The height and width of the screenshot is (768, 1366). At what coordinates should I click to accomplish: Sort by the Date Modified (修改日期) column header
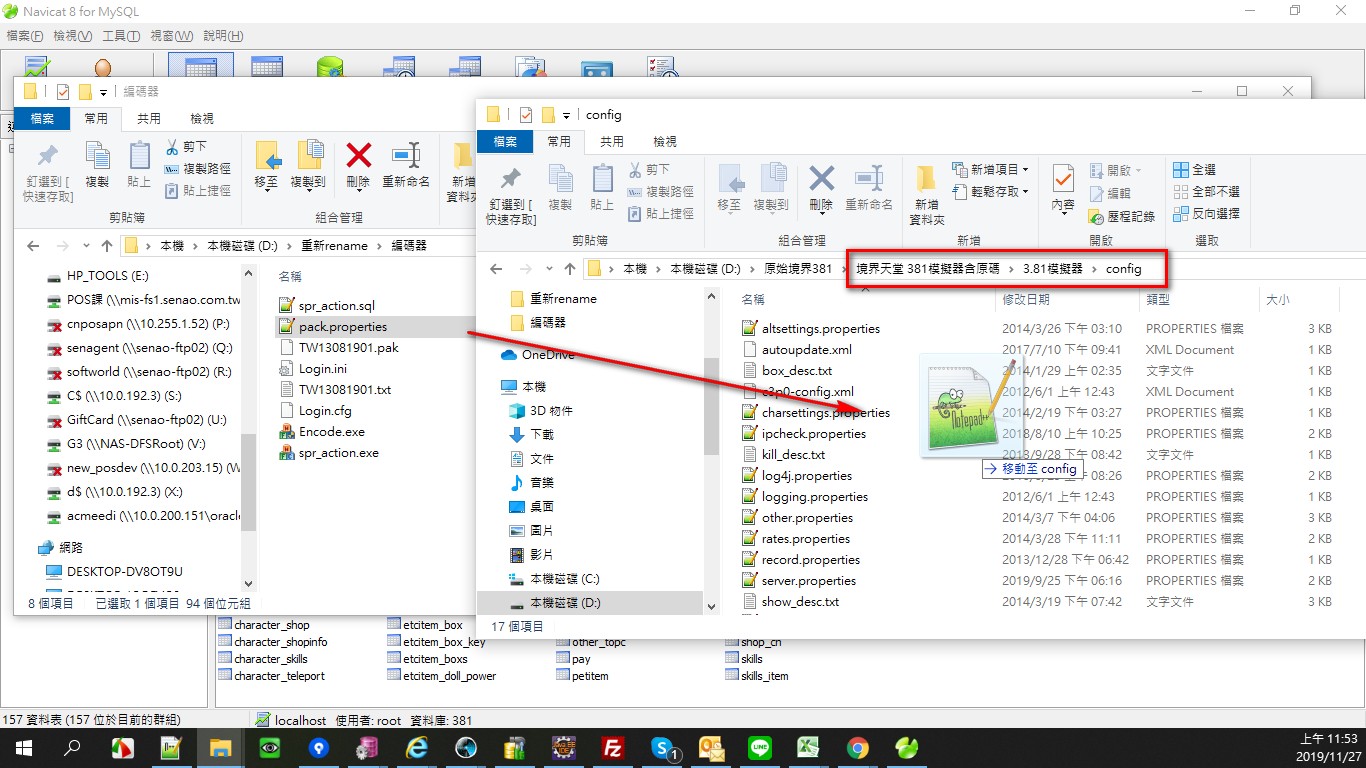[x=1026, y=299]
